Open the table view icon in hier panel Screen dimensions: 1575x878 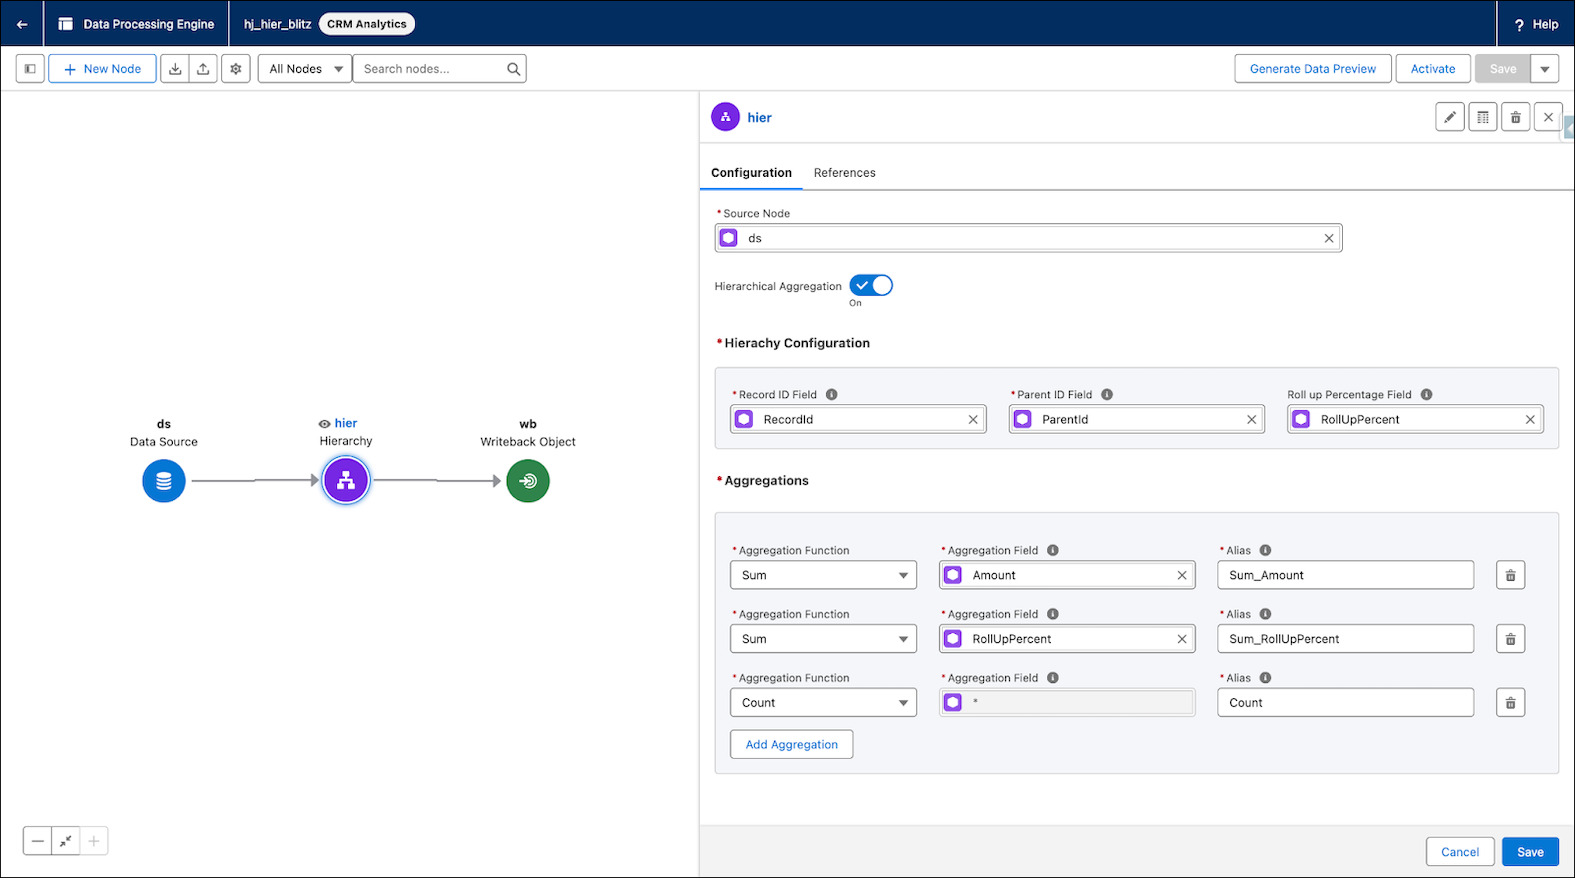click(x=1483, y=117)
